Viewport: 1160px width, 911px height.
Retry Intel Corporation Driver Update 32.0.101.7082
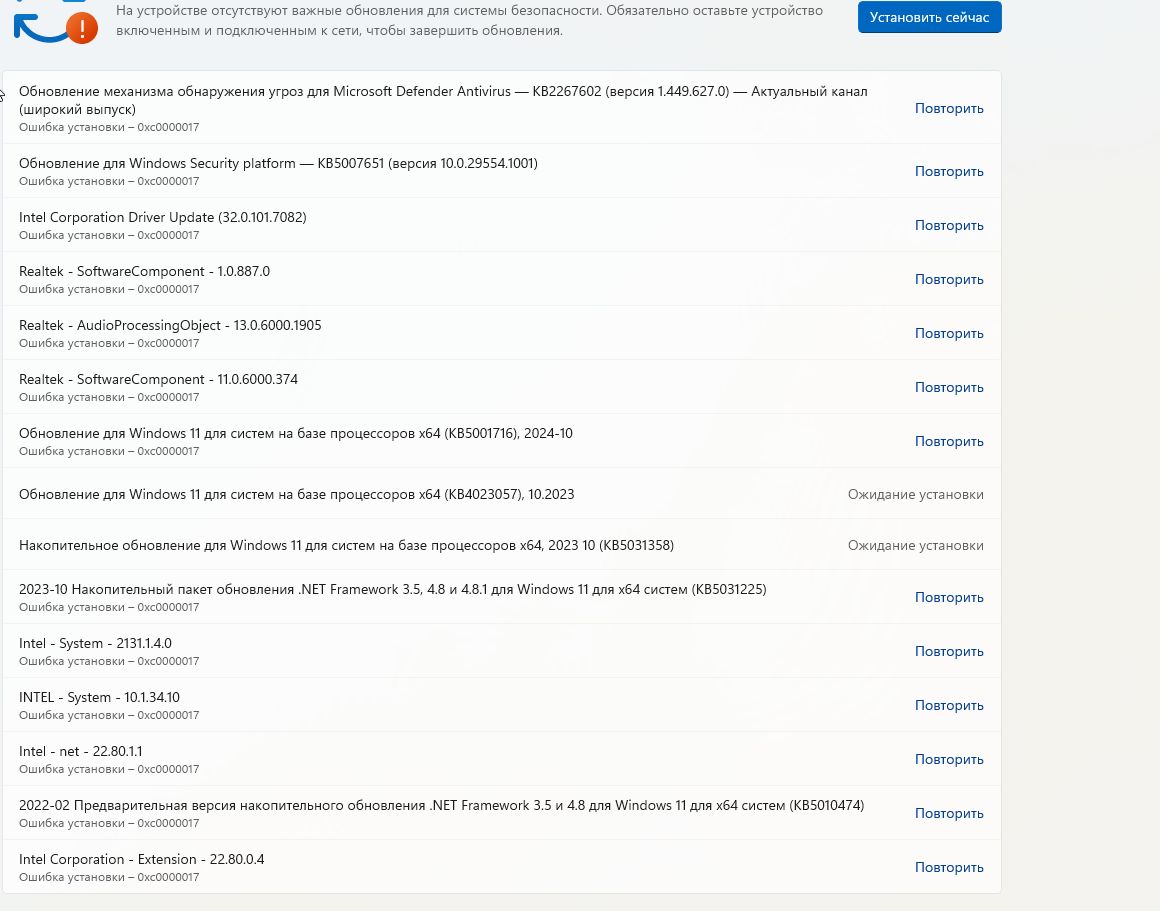point(948,225)
